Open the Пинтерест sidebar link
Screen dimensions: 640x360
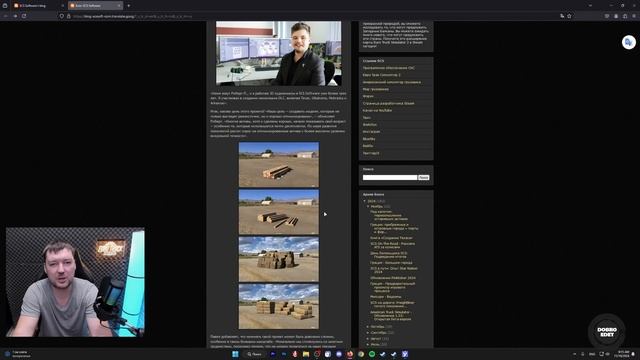coord(371,153)
